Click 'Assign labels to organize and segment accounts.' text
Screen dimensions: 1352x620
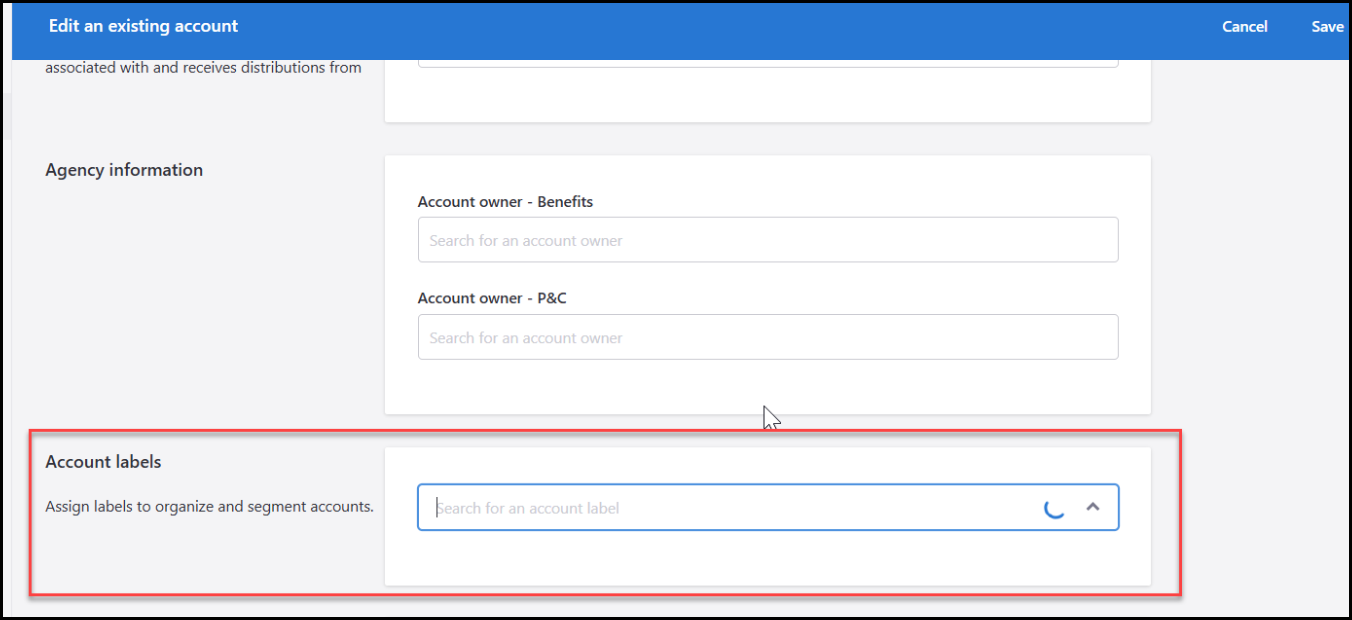coord(209,506)
